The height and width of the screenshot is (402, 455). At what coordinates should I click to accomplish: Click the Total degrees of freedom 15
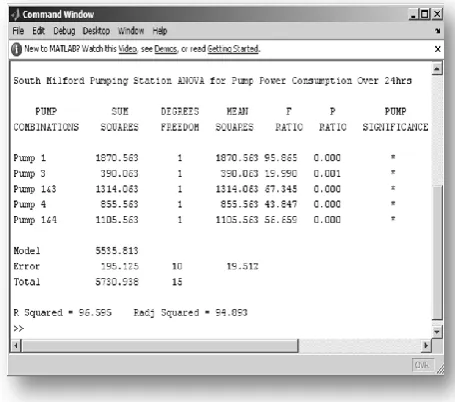[177, 282]
